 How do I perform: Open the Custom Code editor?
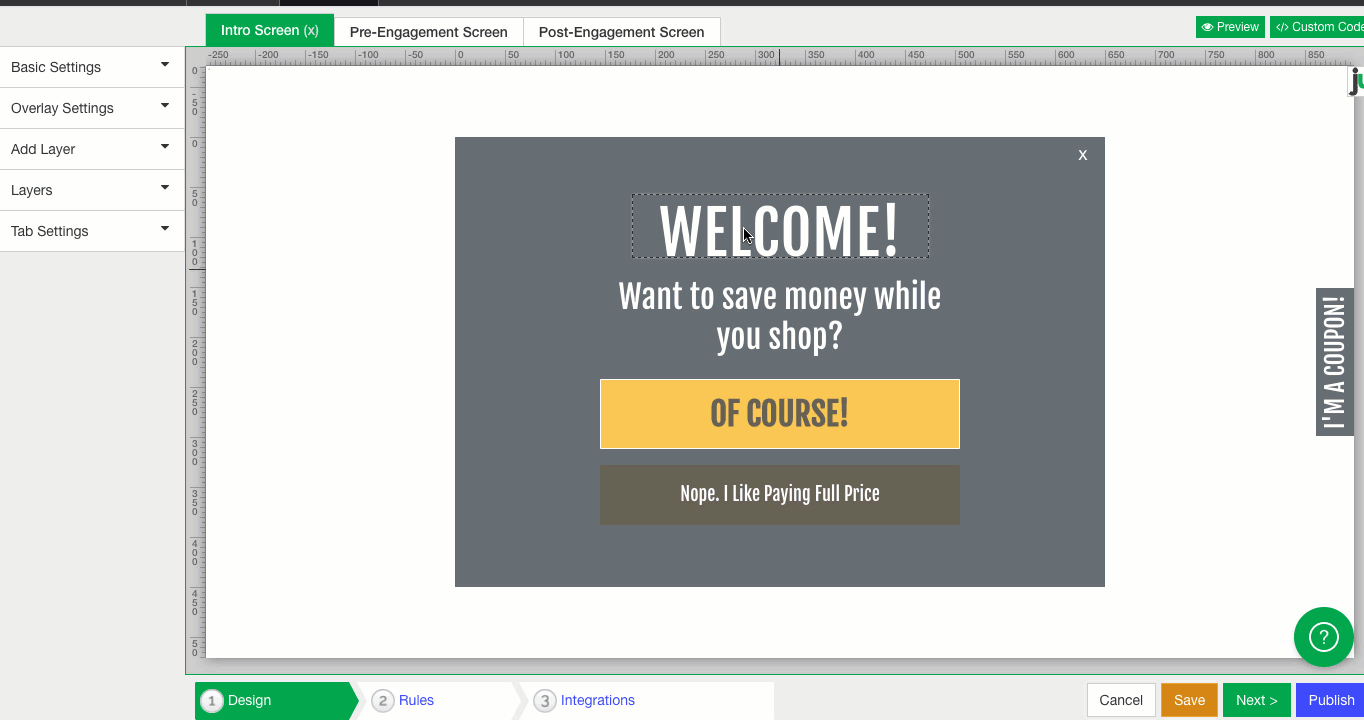tap(1318, 26)
